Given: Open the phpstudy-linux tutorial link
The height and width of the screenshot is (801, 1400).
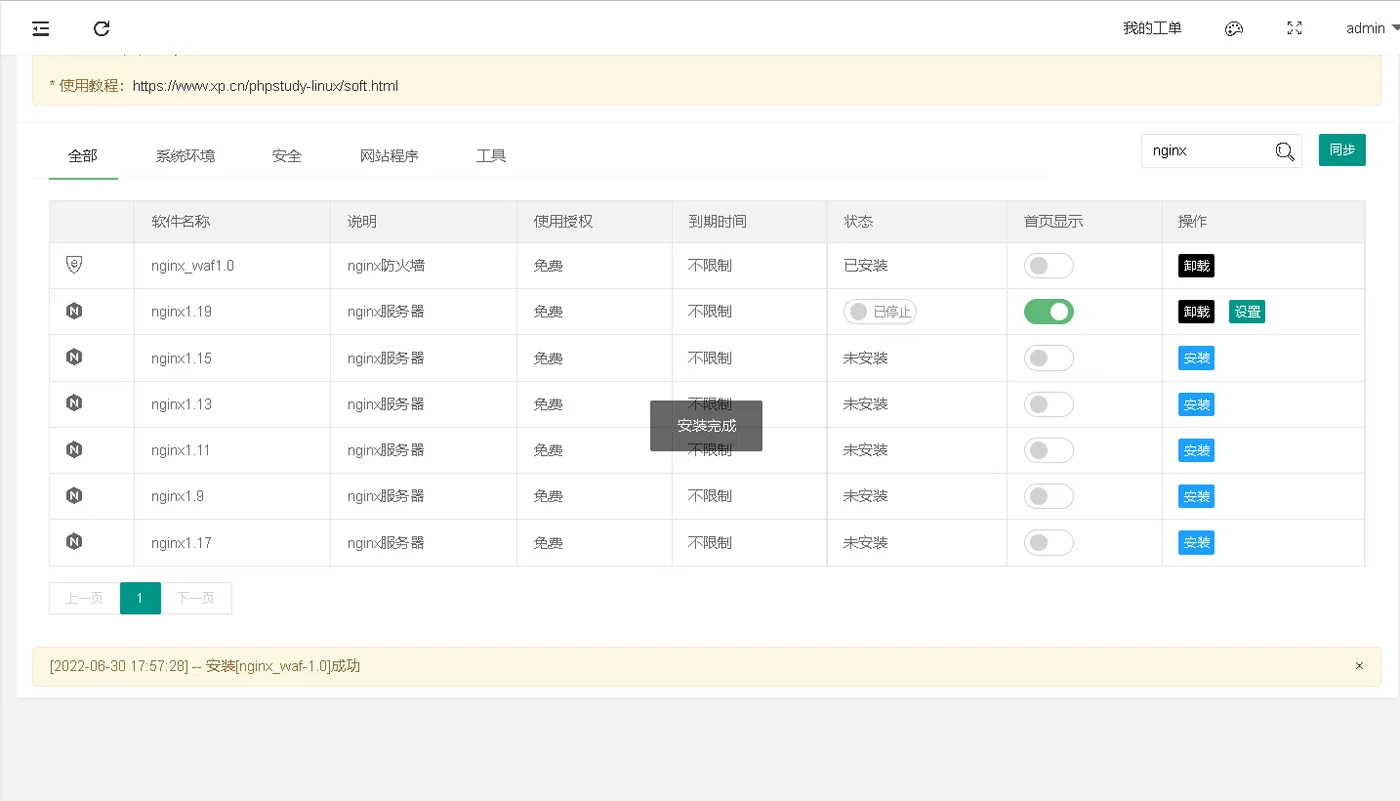Looking at the screenshot, I should [265, 86].
